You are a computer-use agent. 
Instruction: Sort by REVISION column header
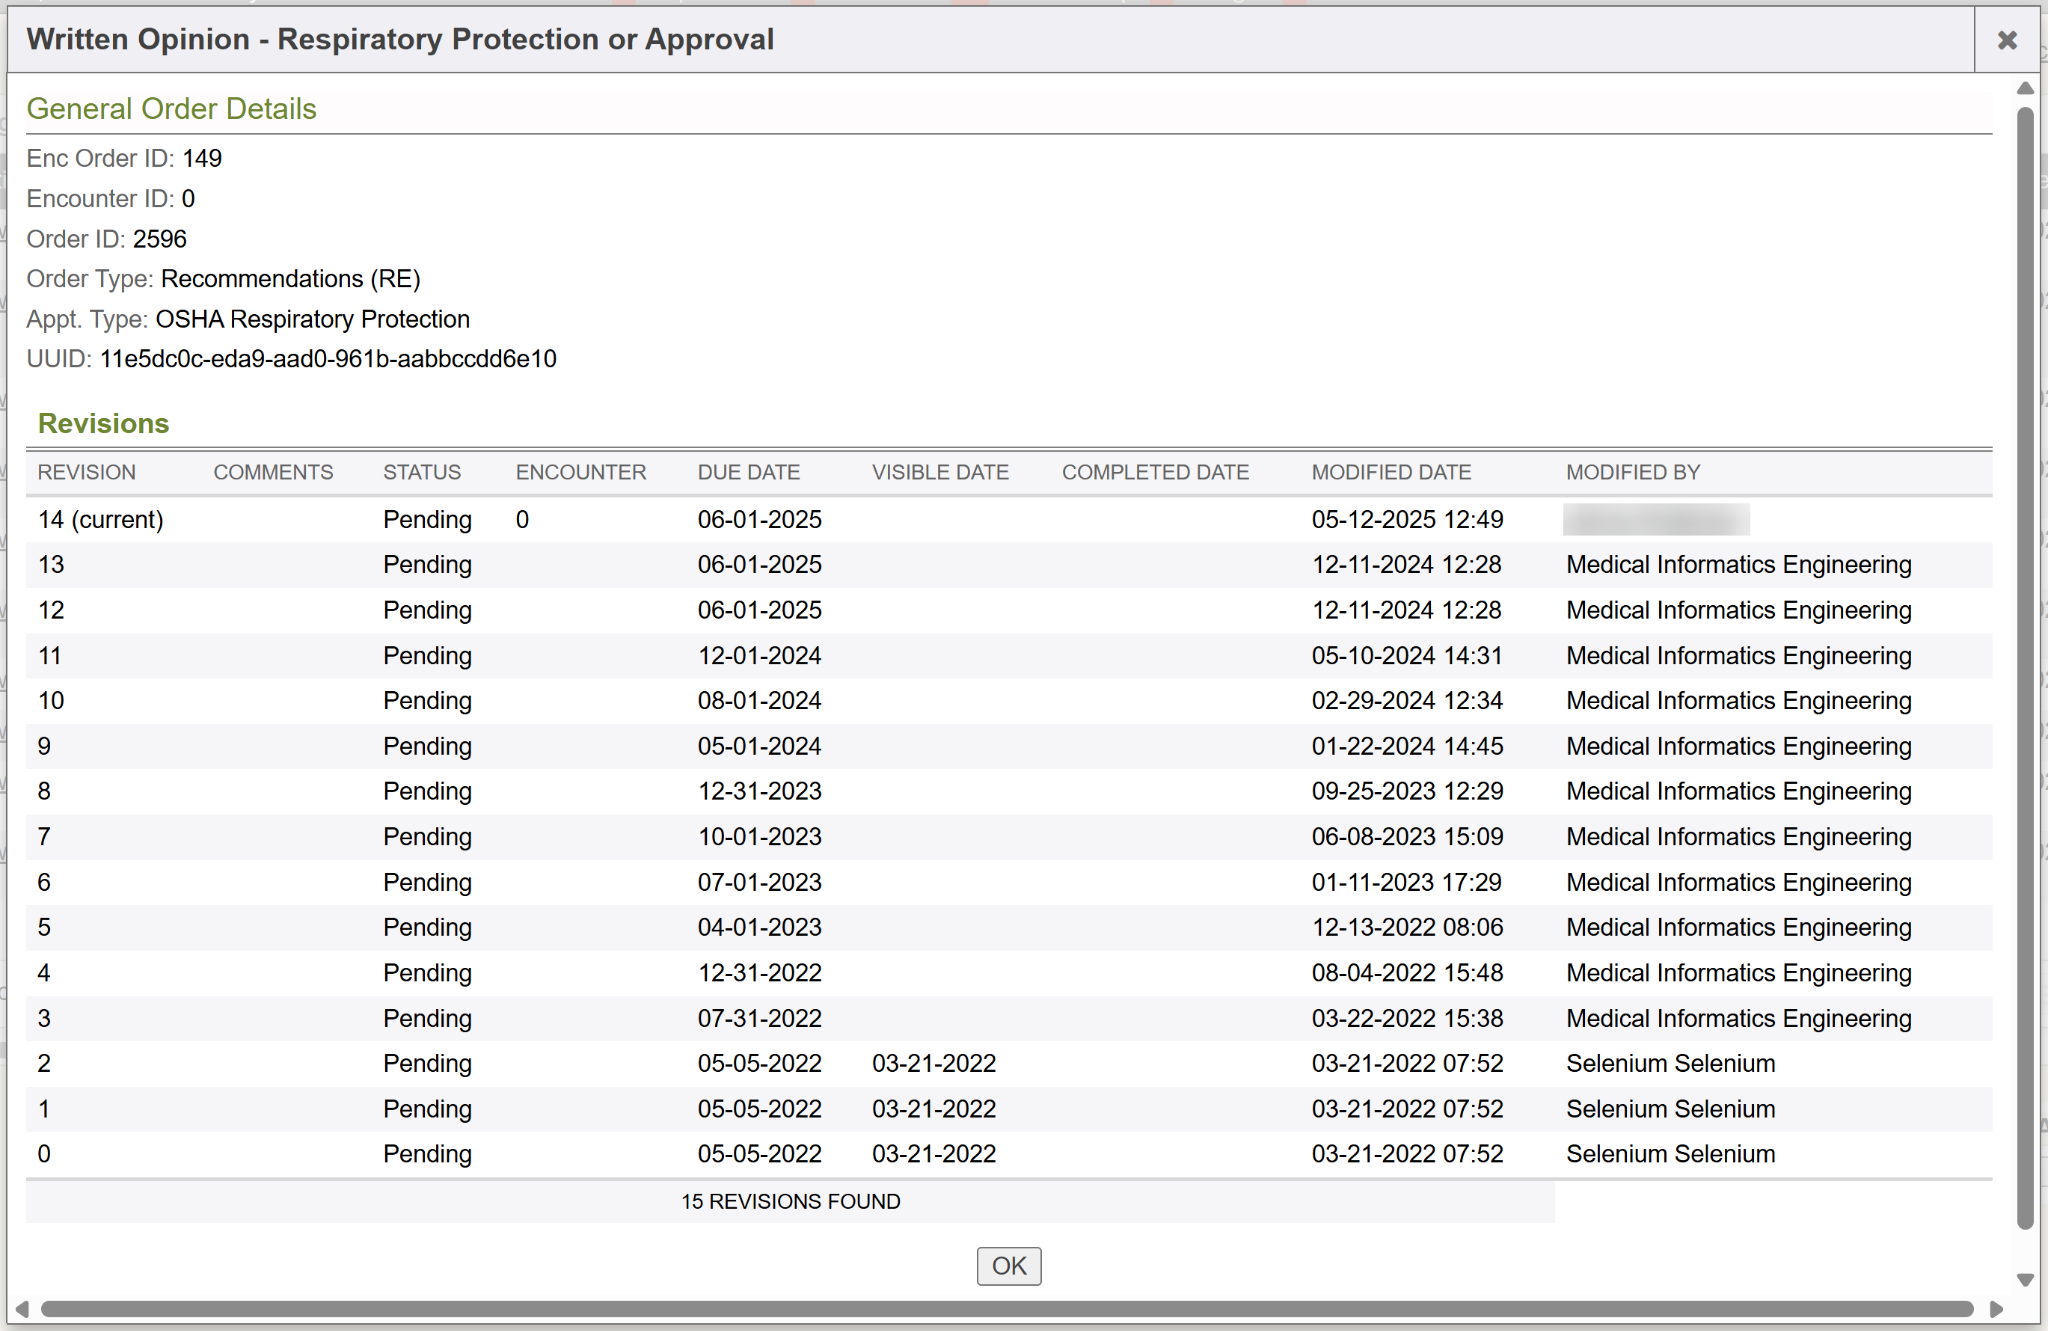pos(87,472)
